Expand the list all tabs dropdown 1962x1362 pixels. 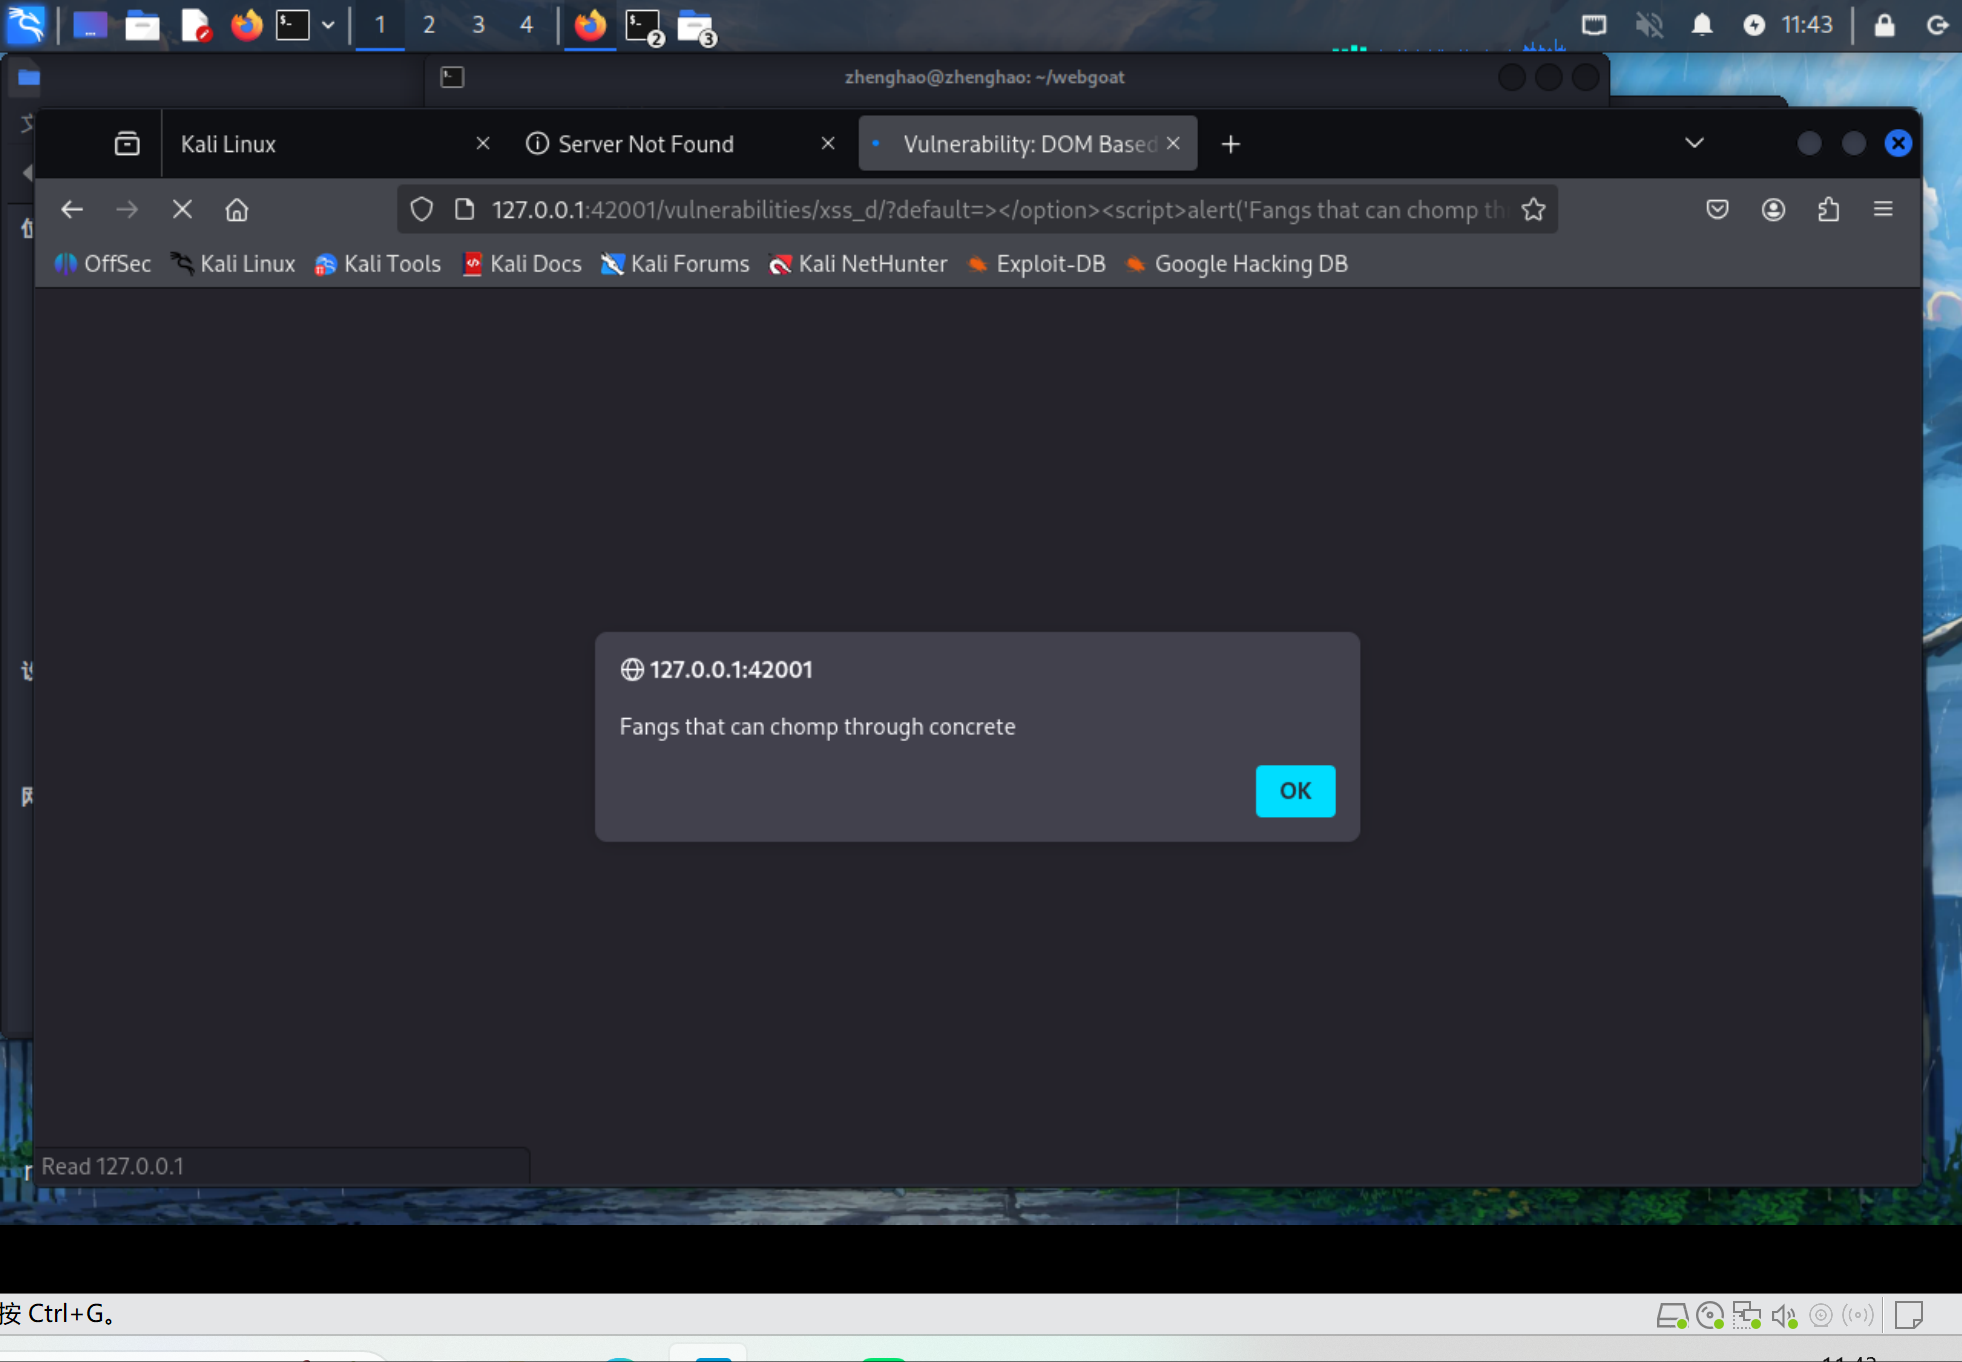(1693, 143)
